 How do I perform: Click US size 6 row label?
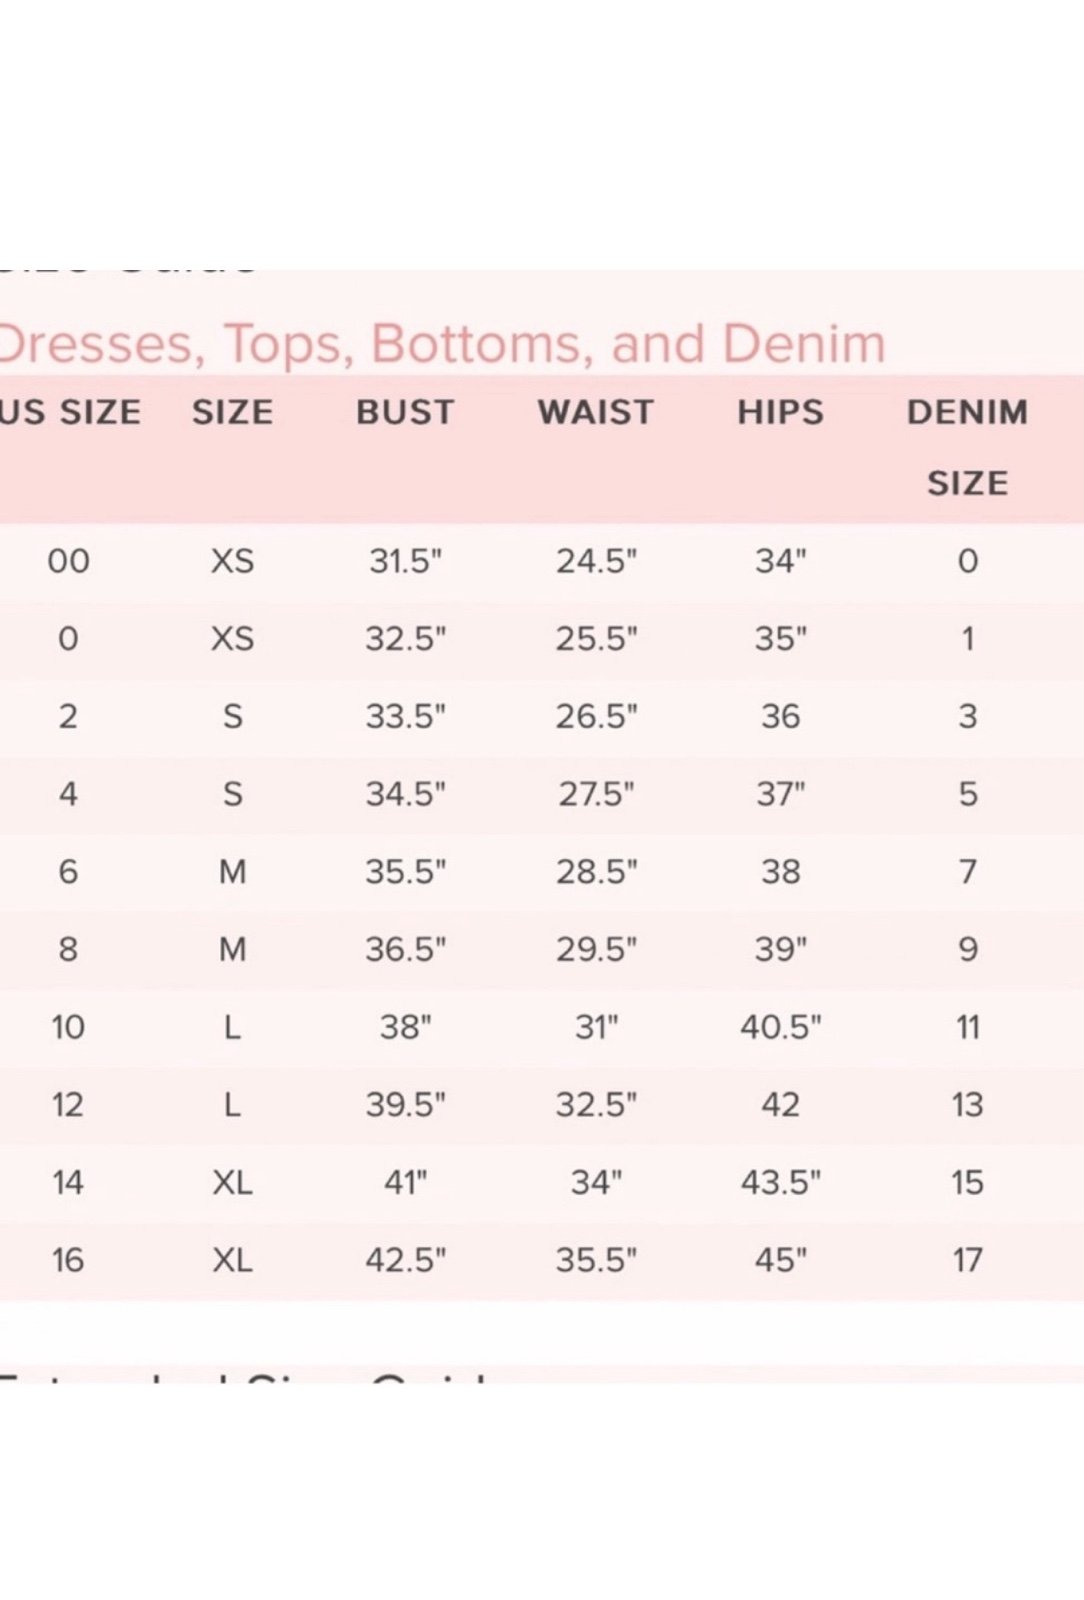coord(68,872)
